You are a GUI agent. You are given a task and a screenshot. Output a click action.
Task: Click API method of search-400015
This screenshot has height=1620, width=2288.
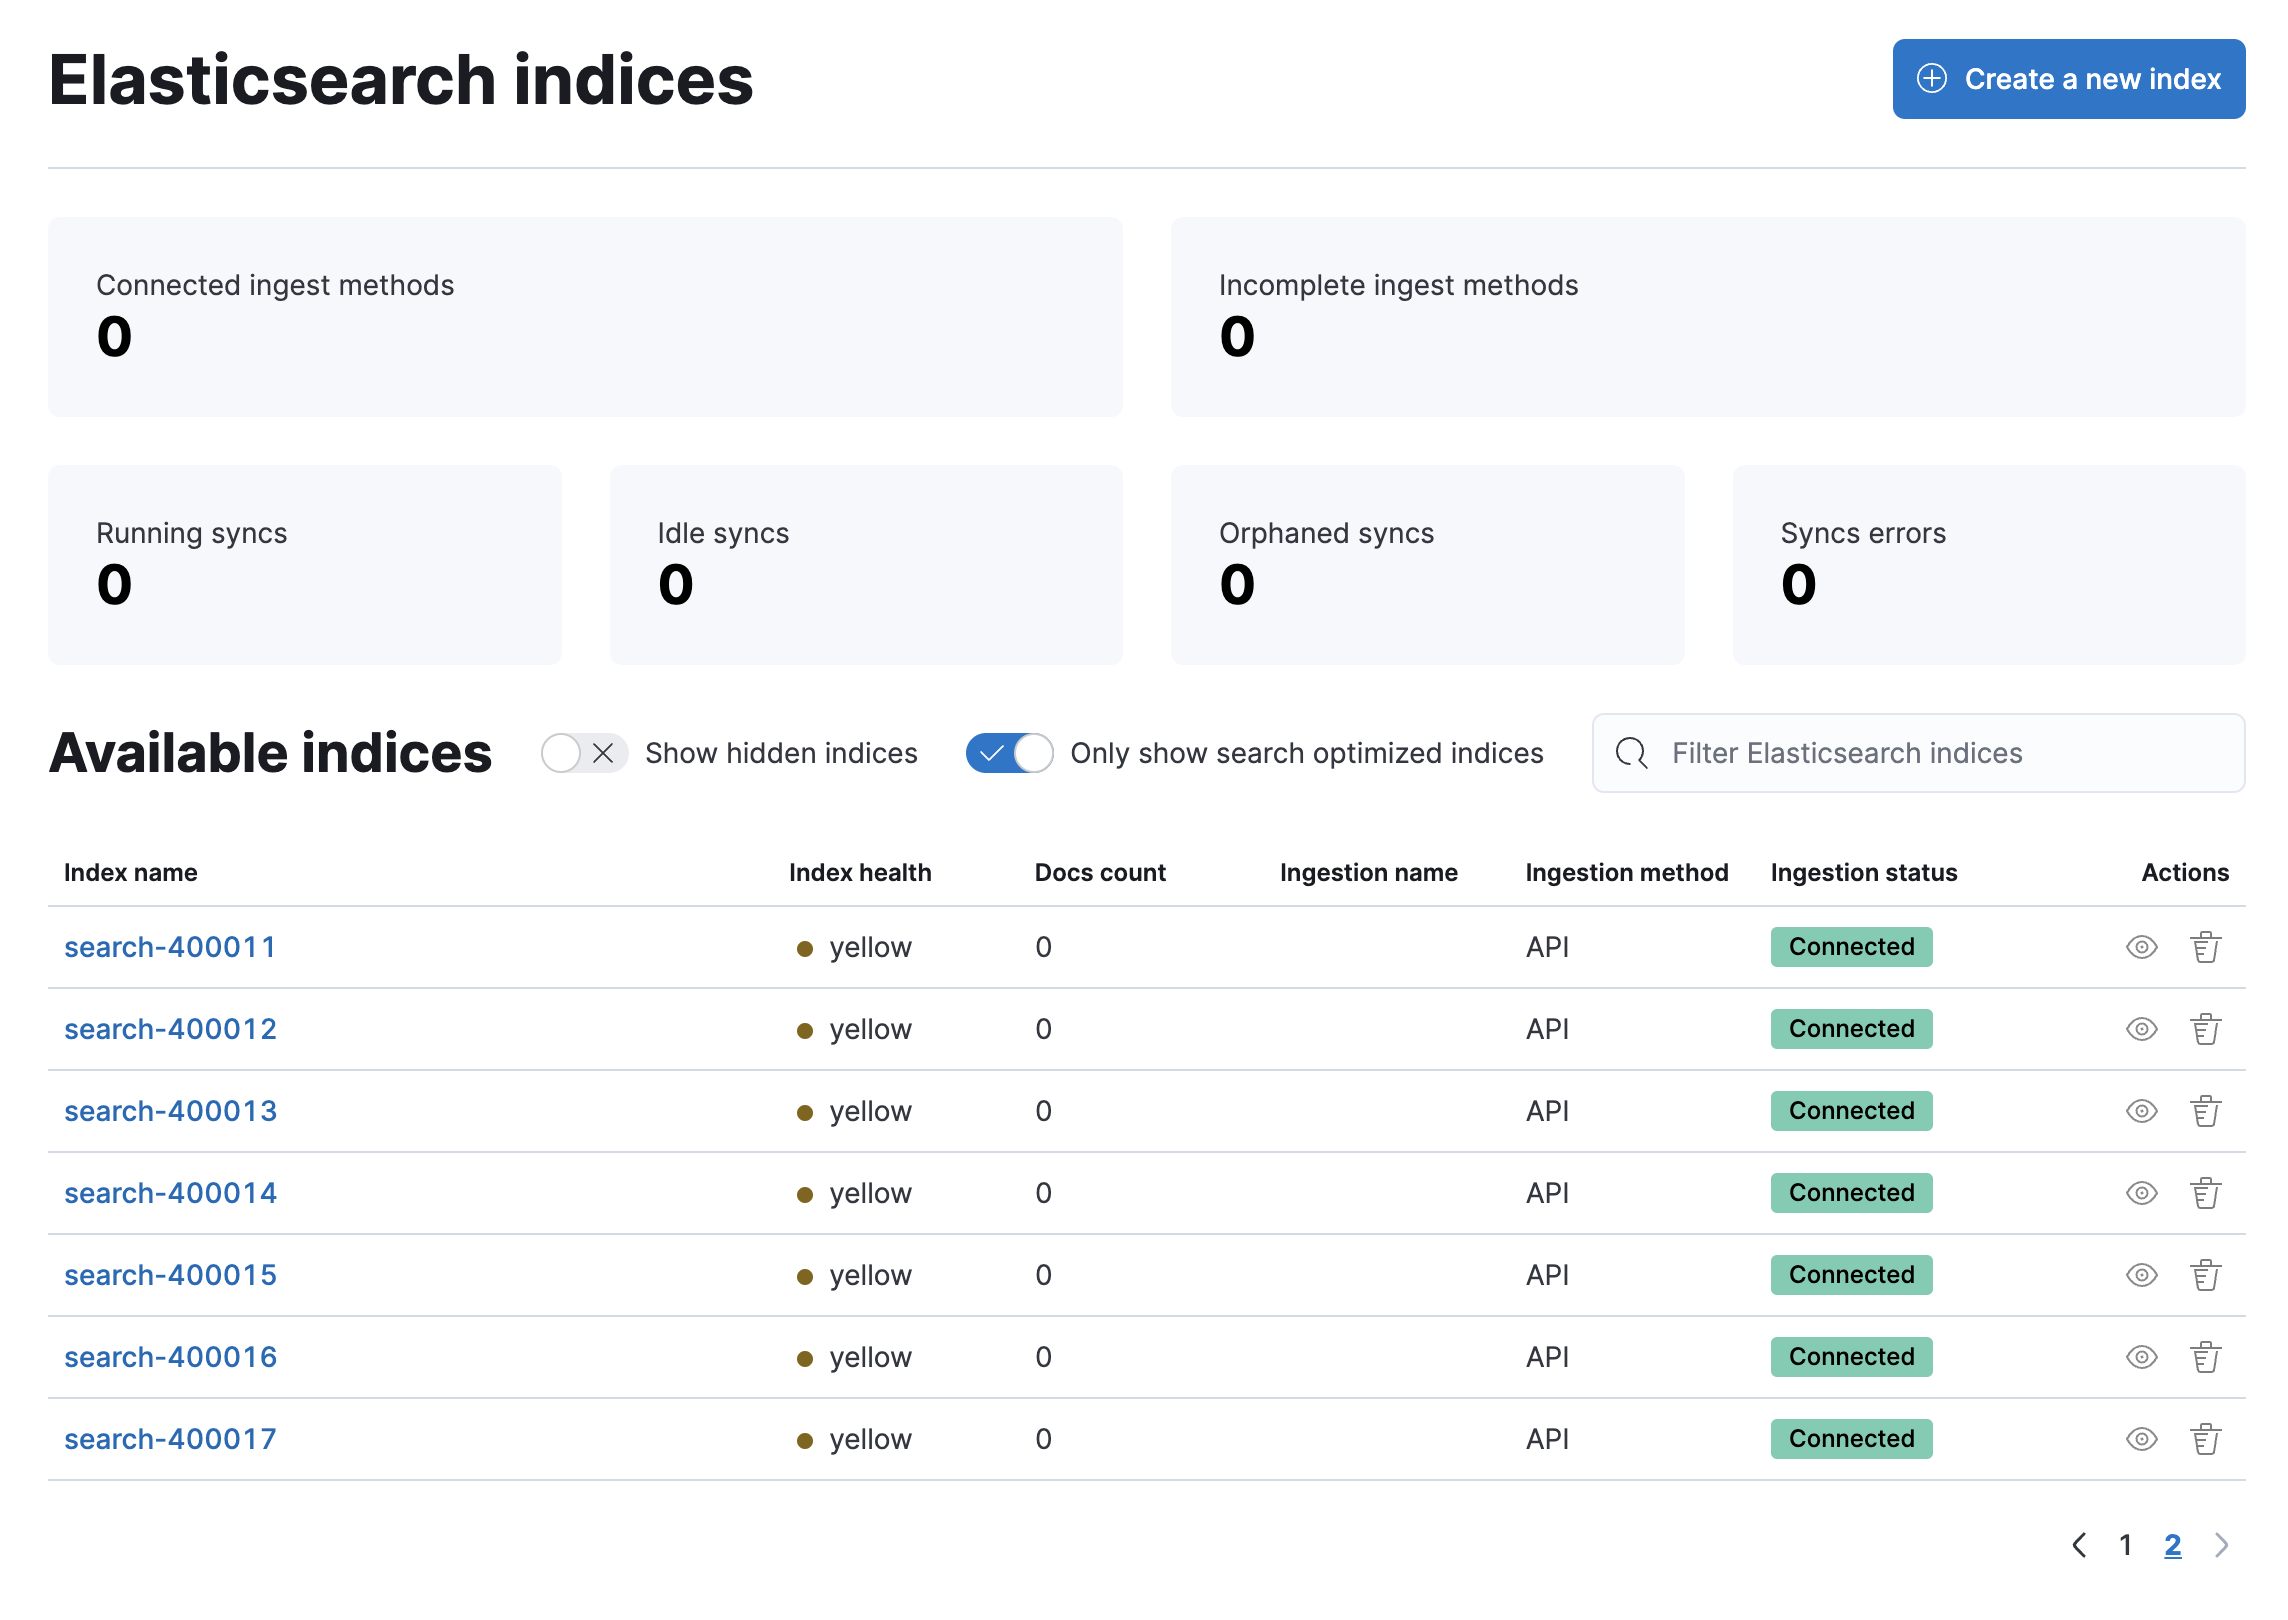(1547, 1275)
